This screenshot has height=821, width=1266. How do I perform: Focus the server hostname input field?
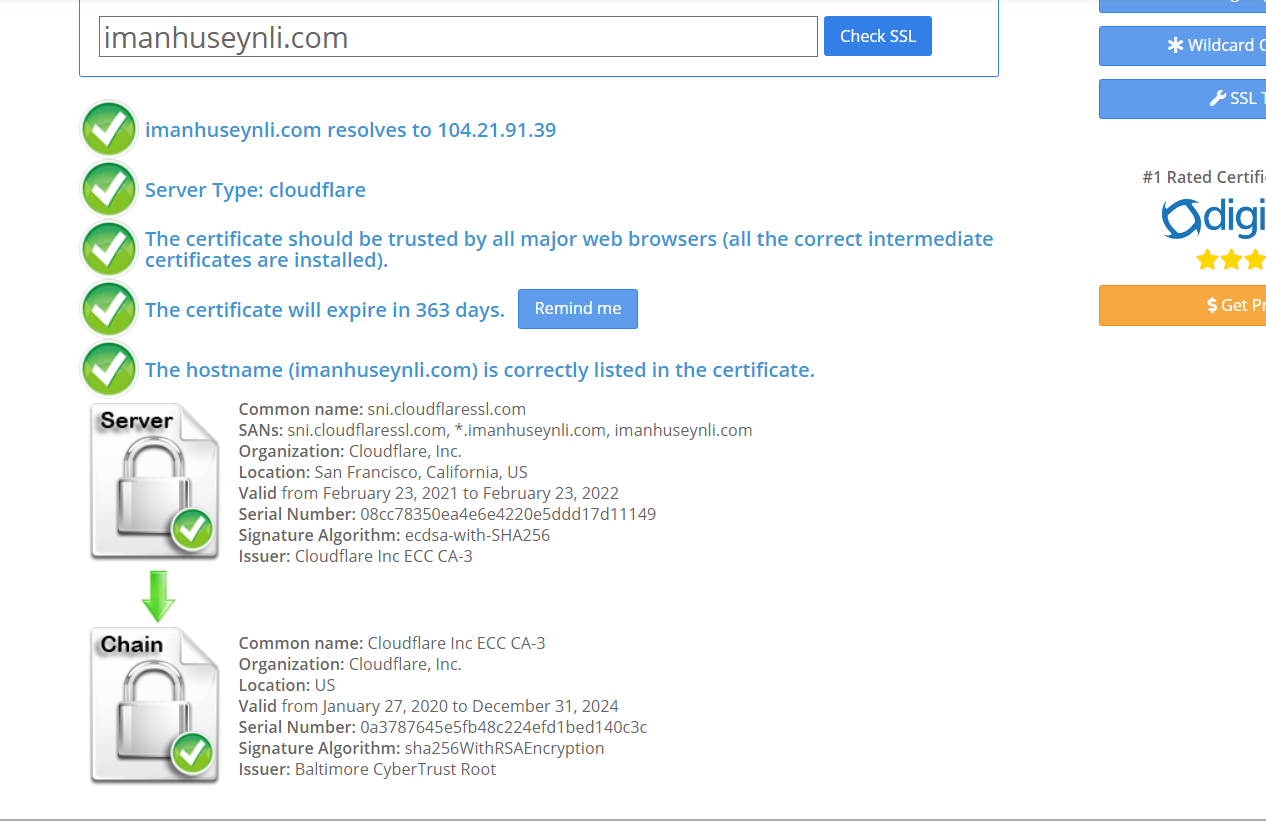(458, 37)
